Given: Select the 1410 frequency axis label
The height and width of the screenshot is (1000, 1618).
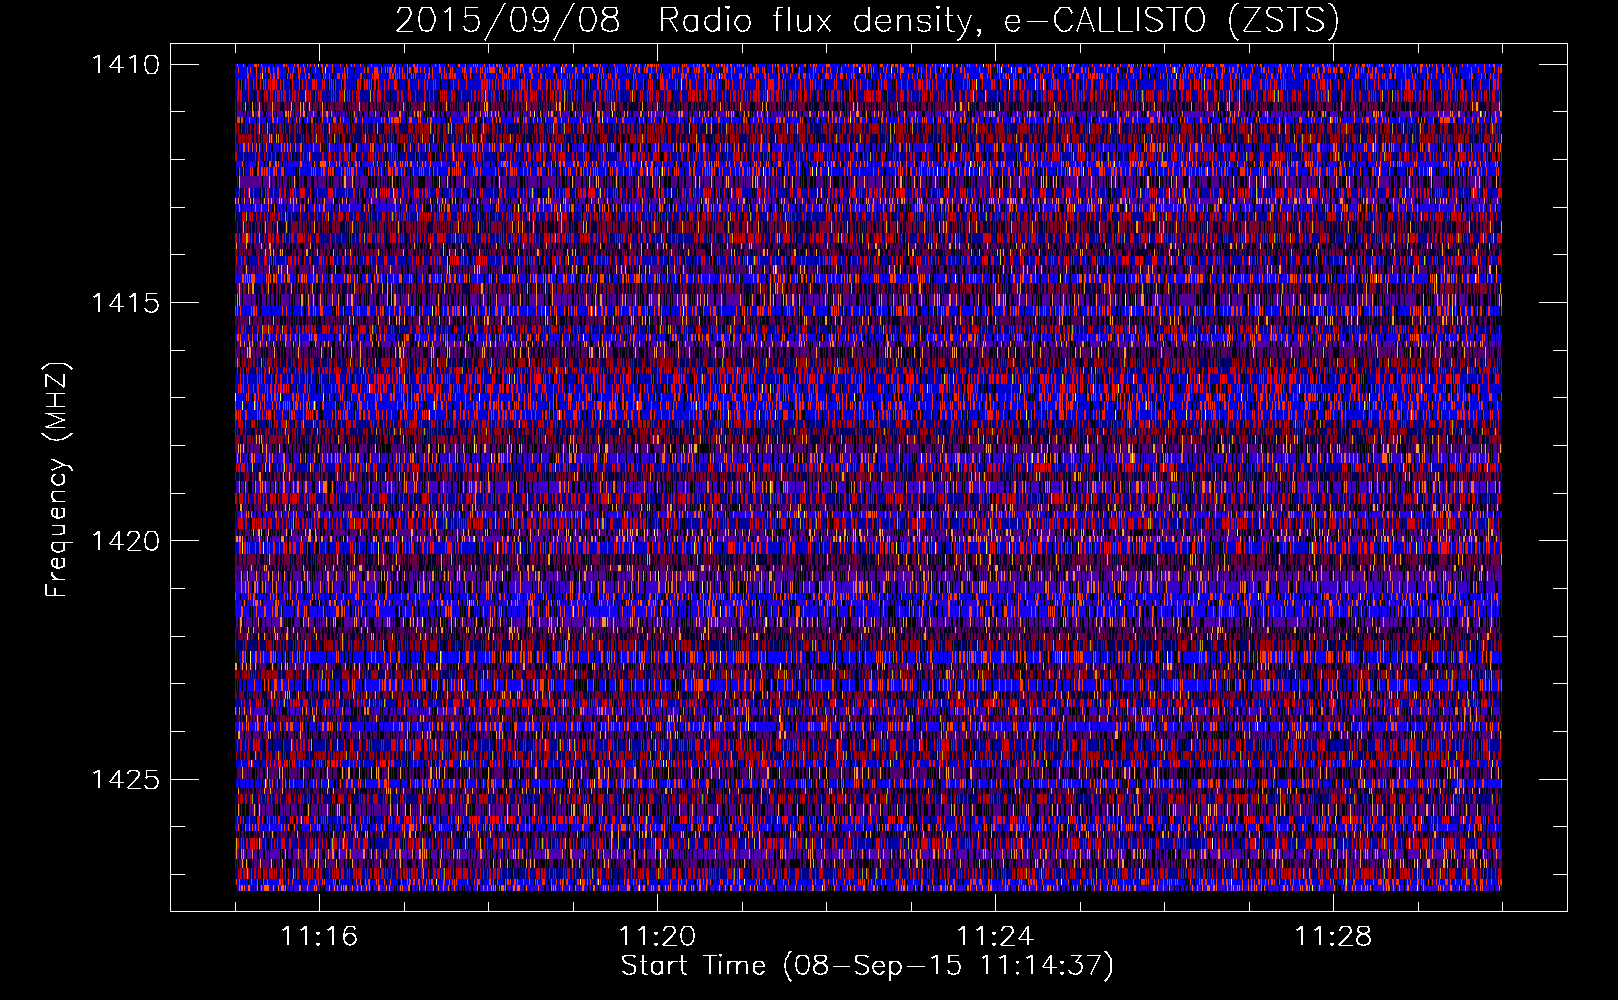Looking at the screenshot, I should (x=125, y=65).
